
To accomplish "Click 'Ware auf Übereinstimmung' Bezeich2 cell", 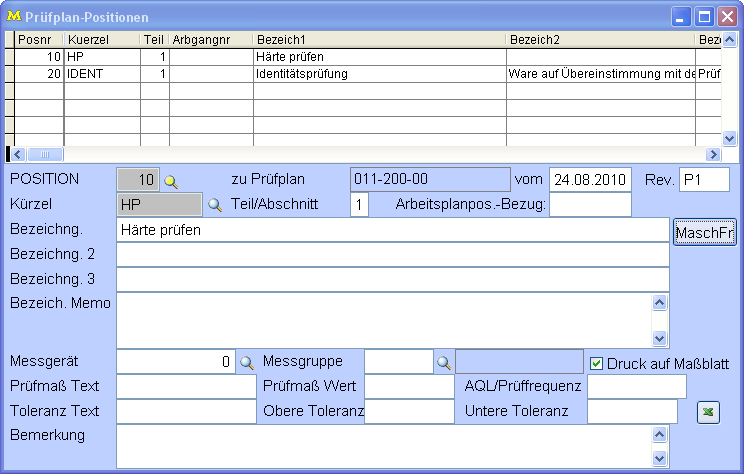I will [601, 74].
